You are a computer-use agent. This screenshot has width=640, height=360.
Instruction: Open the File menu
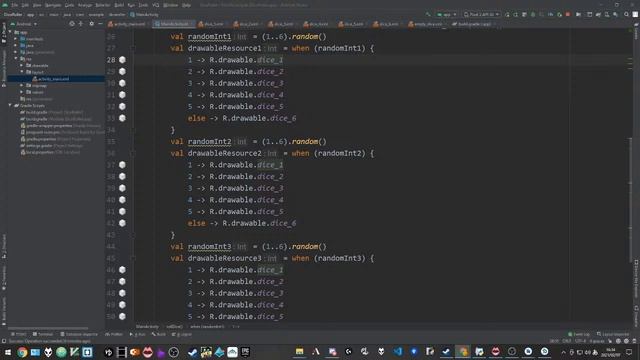tap(15, 5)
